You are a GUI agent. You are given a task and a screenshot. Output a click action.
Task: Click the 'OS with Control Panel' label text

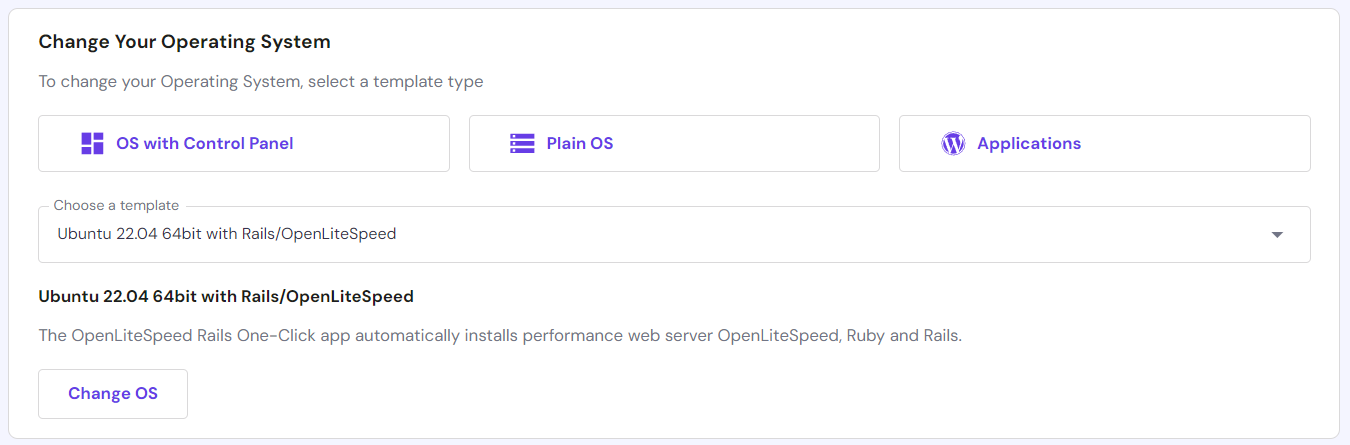(x=205, y=143)
